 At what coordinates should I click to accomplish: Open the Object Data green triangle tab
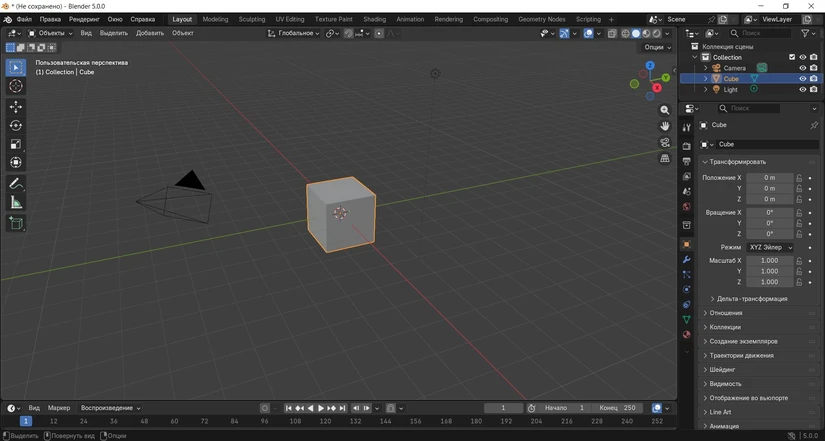pos(687,319)
